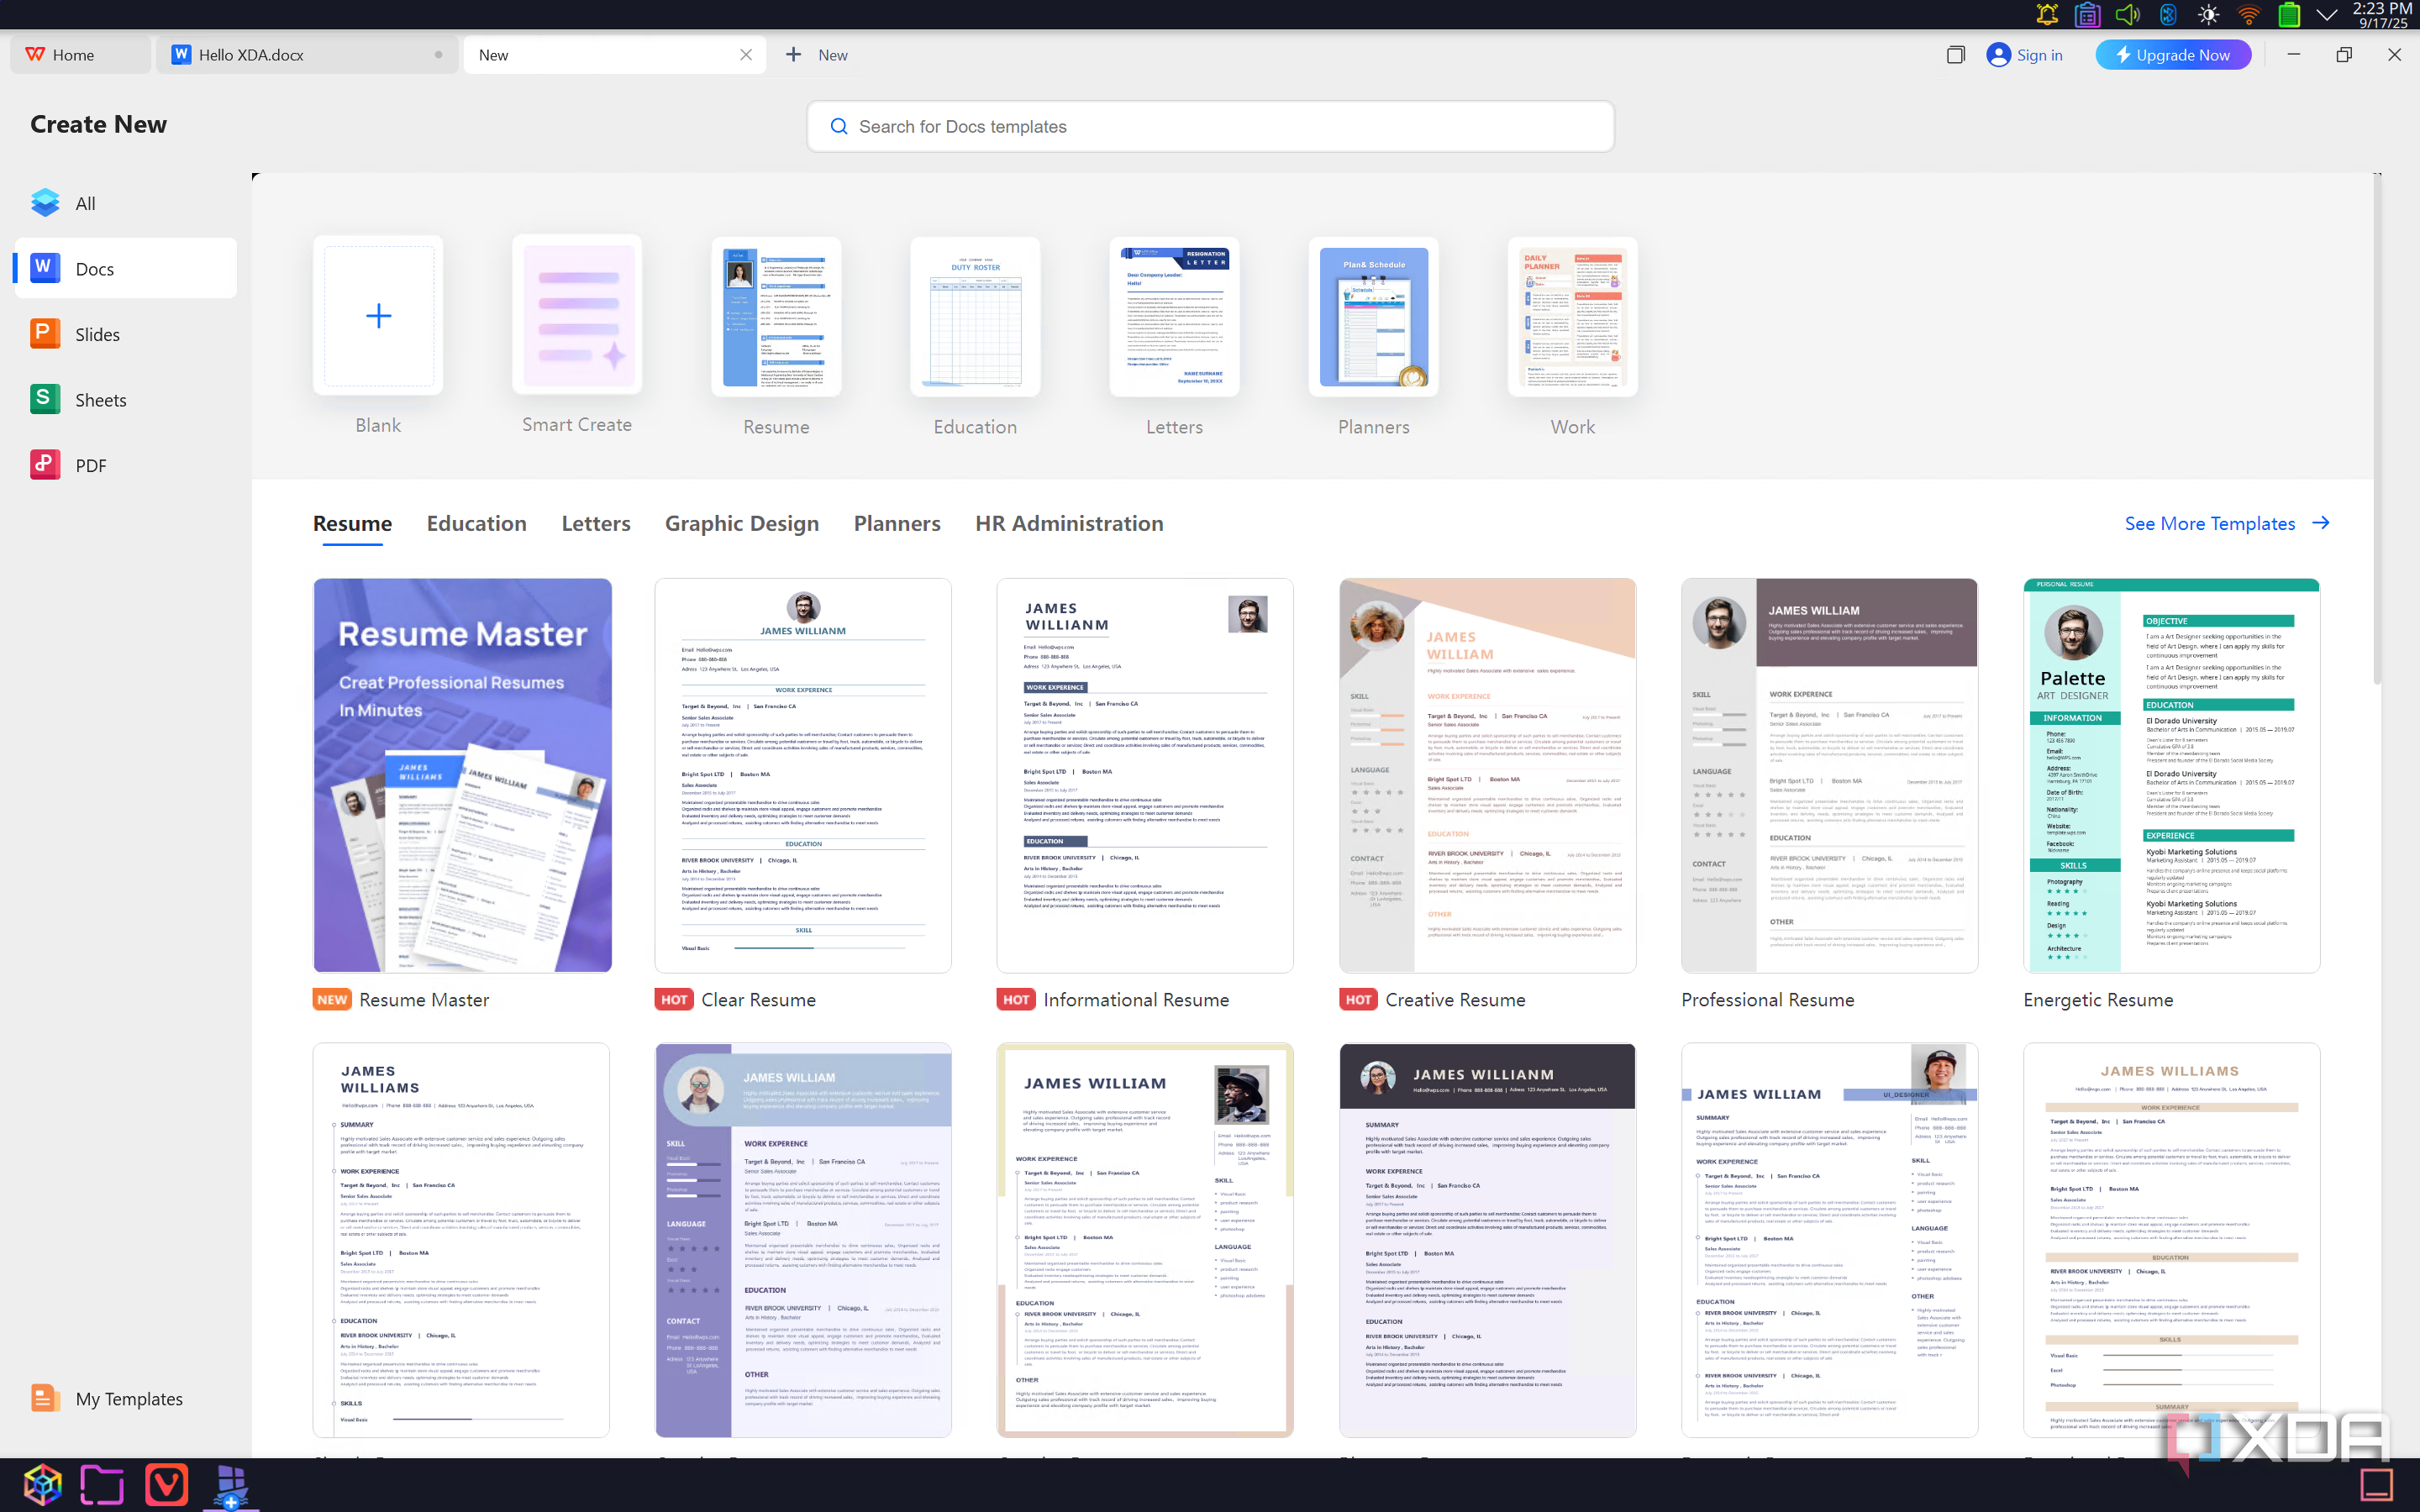Switch to the HR Administration tab
This screenshot has height=1512, width=2420.
[1069, 523]
